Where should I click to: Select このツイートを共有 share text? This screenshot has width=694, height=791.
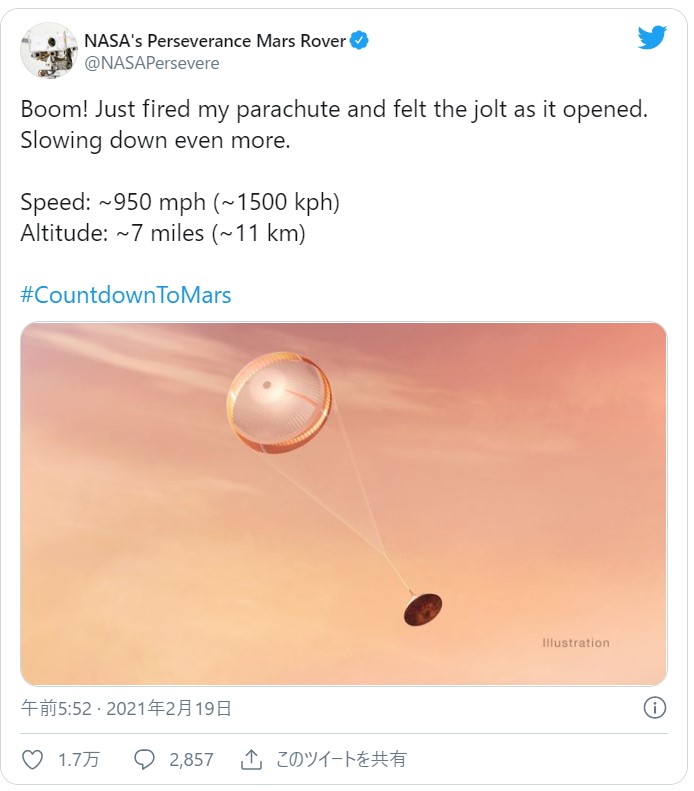342,760
